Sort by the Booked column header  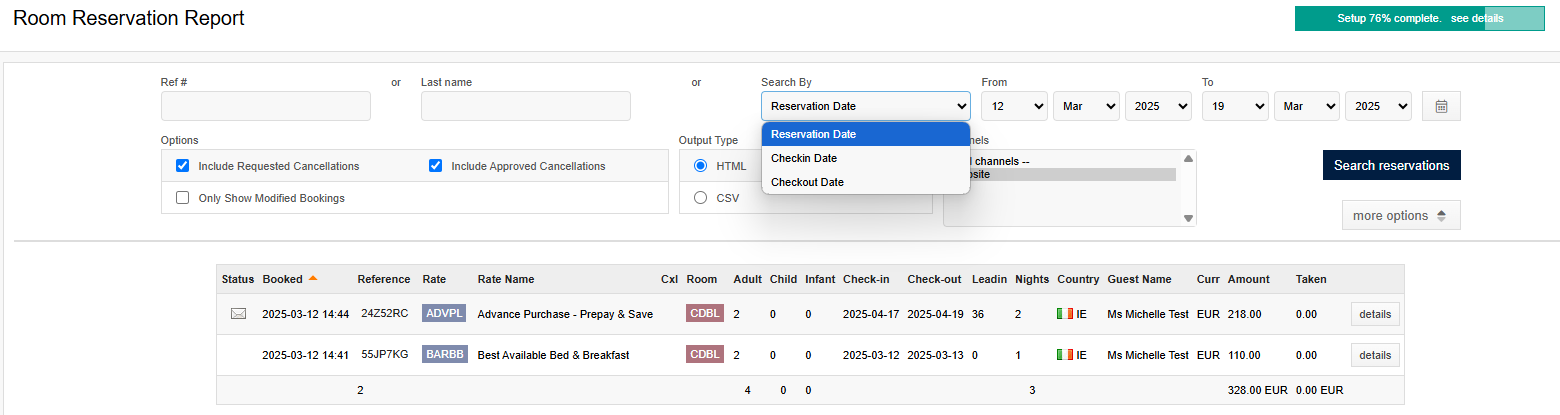pyautogui.click(x=283, y=279)
